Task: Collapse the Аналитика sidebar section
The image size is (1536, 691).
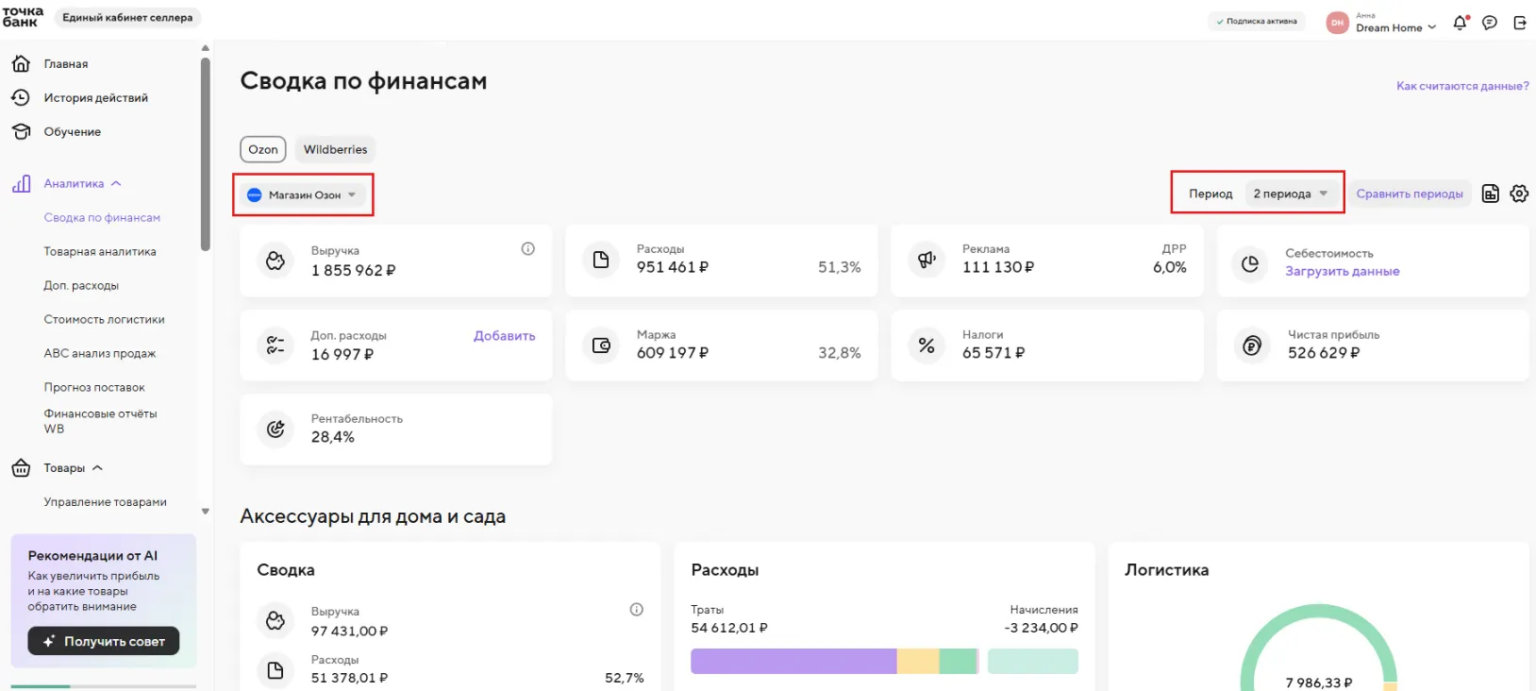Action: [116, 184]
